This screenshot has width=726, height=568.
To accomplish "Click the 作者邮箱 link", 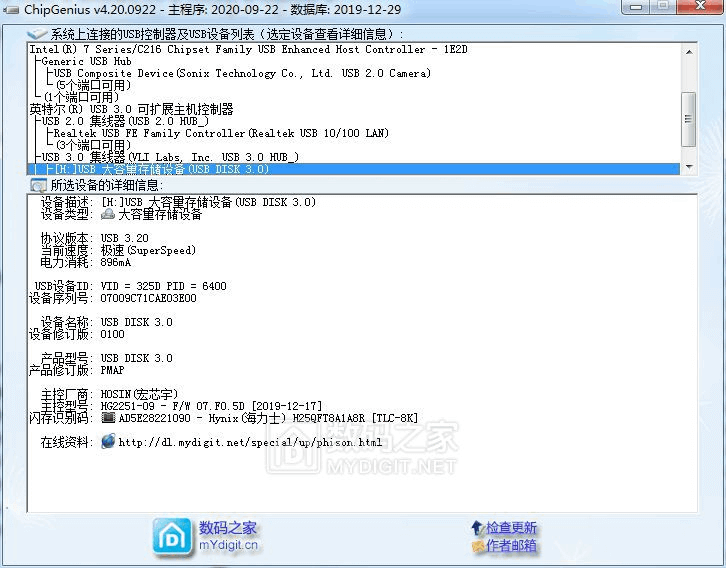I will (x=511, y=546).
